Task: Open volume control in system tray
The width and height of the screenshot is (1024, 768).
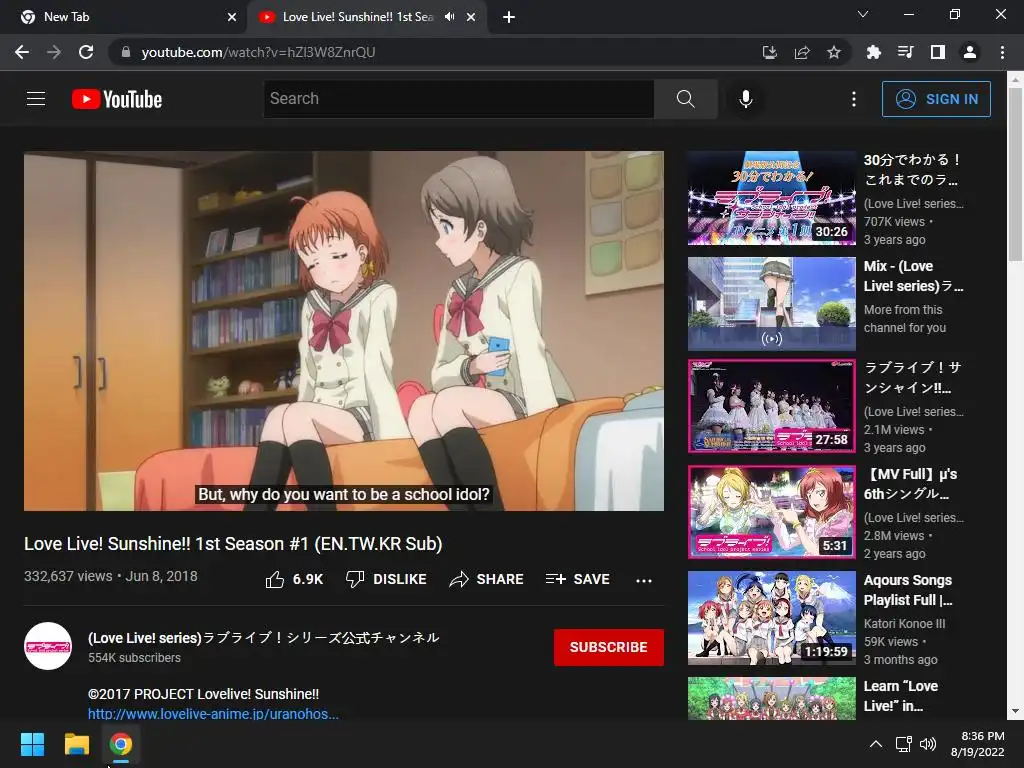Action: coord(927,744)
